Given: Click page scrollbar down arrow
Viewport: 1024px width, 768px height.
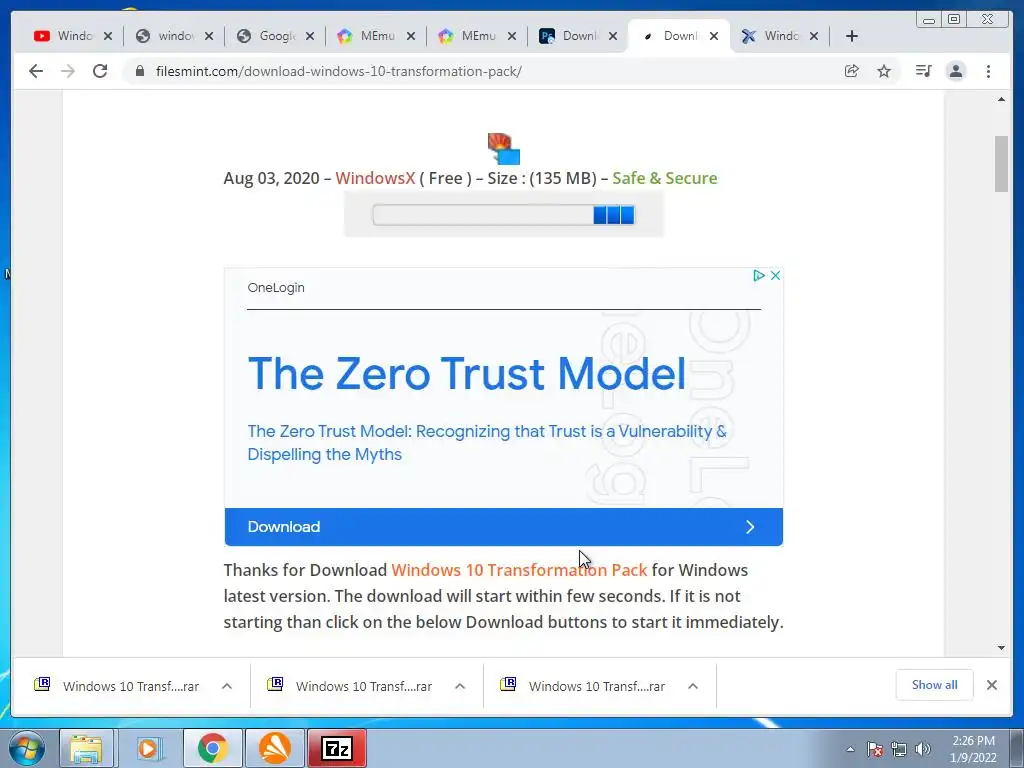Looking at the screenshot, I should 1001,648.
